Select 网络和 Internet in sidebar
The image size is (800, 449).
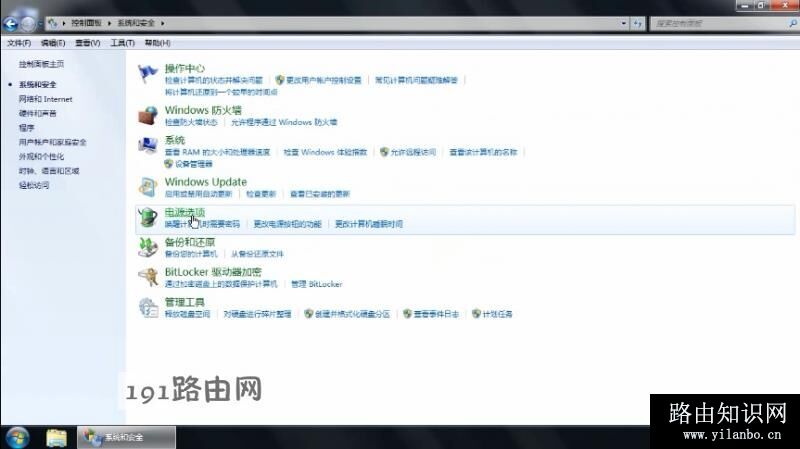pyautogui.click(x=45, y=99)
